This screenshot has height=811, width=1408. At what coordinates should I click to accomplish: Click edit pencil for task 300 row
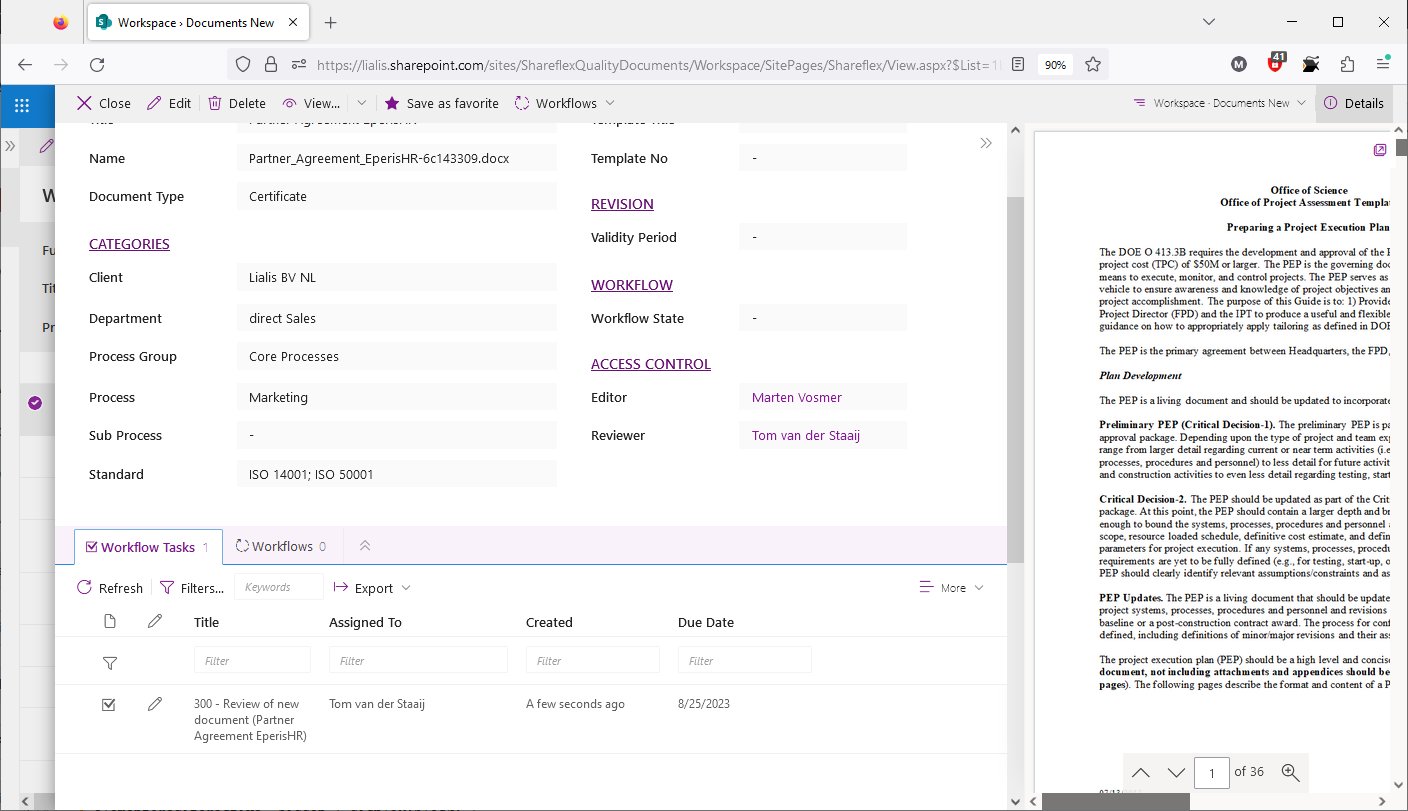(x=154, y=704)
